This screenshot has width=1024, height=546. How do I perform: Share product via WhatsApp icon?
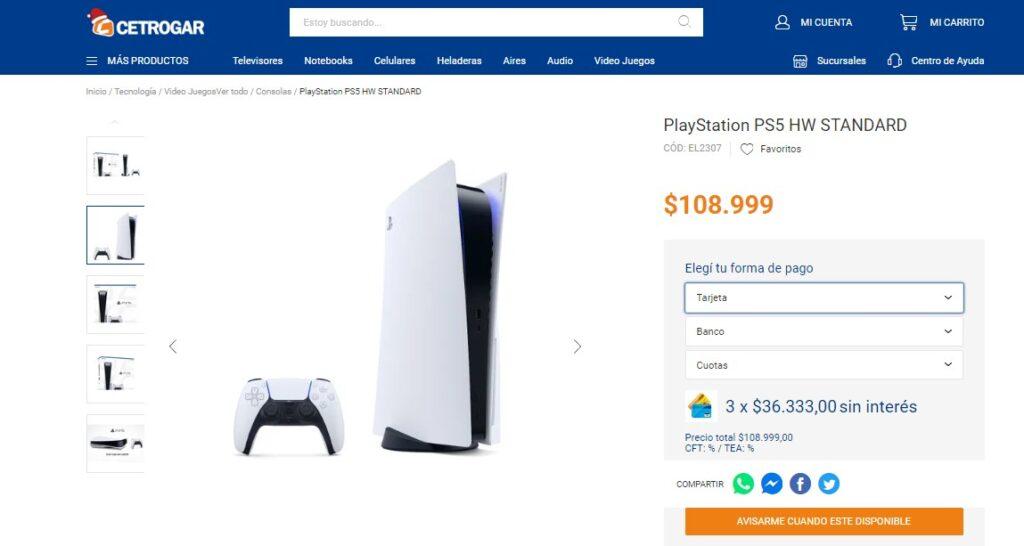(x=743, y=483)
